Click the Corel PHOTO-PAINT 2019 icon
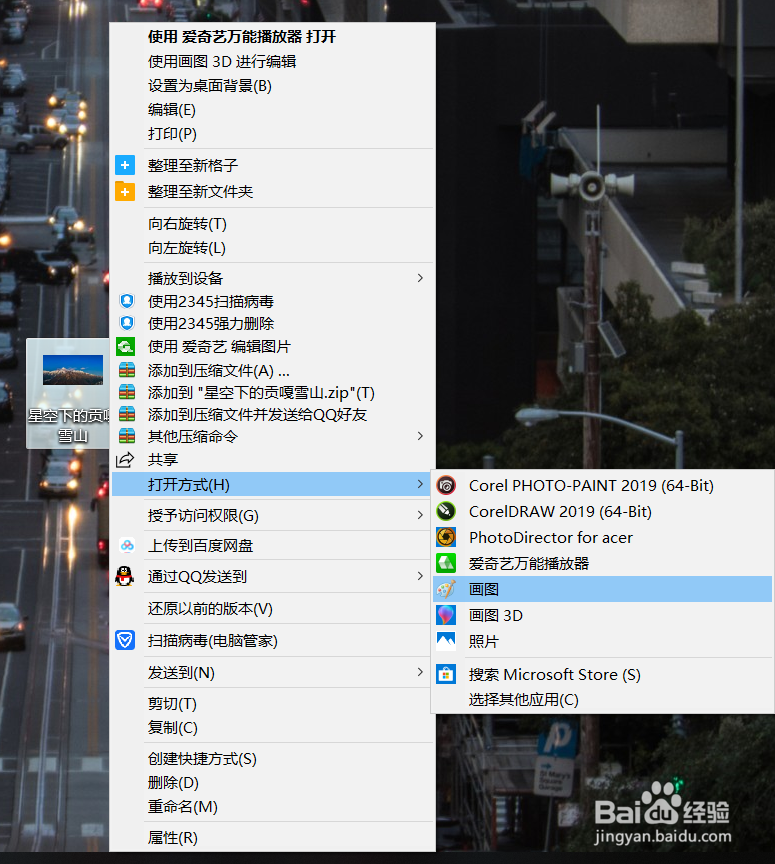This screenshot has width=775, height=864. (446, 485)
